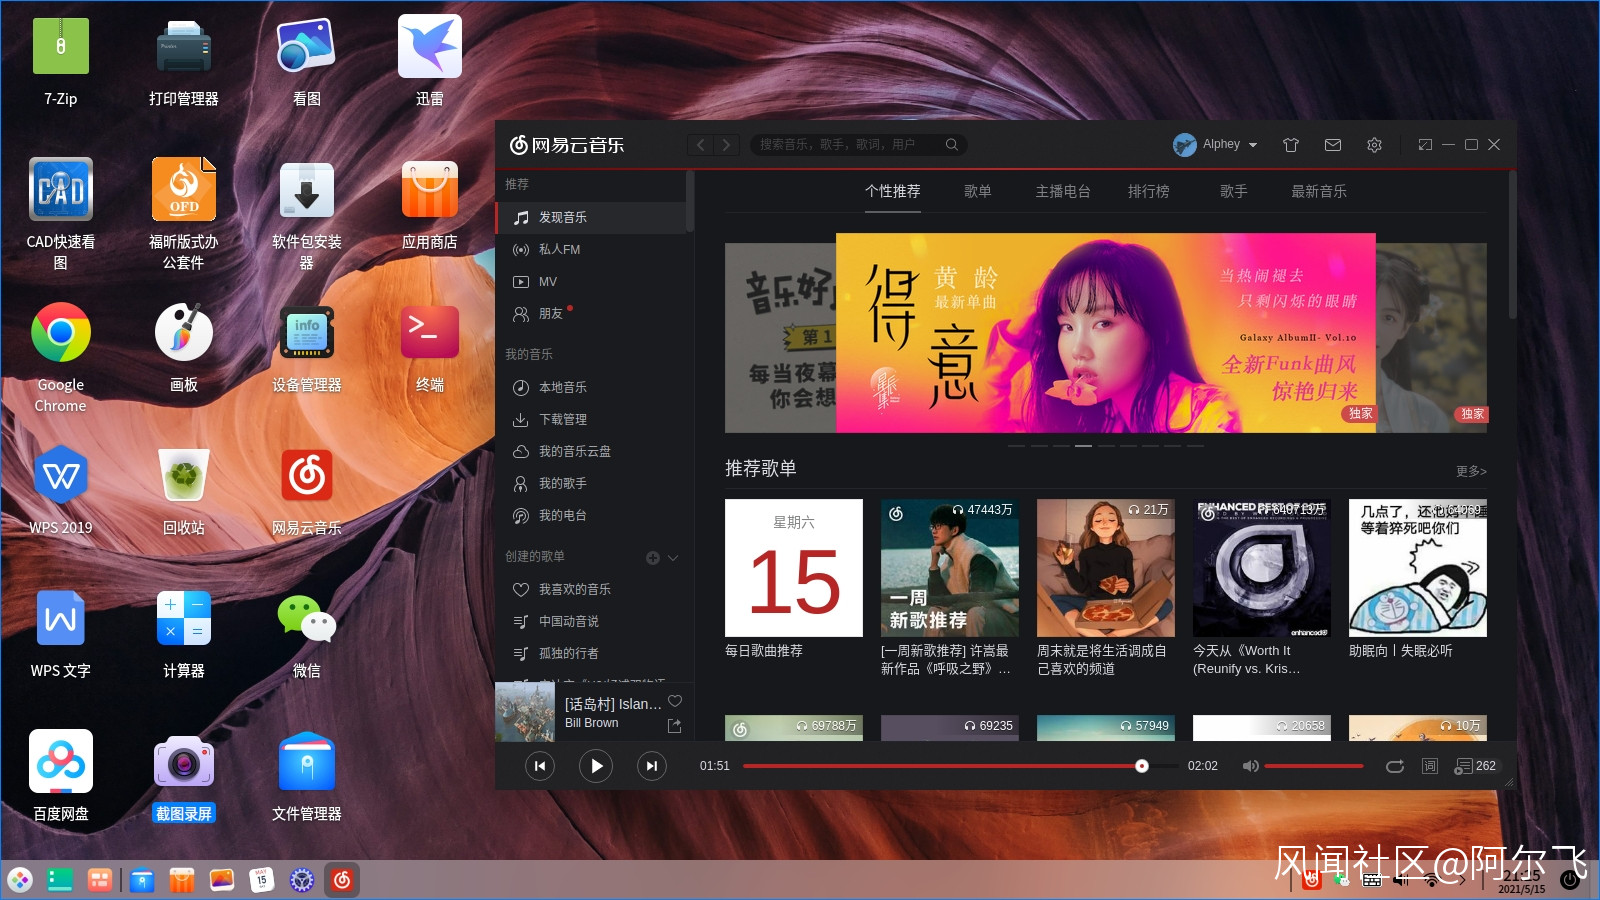1600x900 pixels.
Task: Switch to the 排行榜 tab
Action: click(x=1149, y=191)
